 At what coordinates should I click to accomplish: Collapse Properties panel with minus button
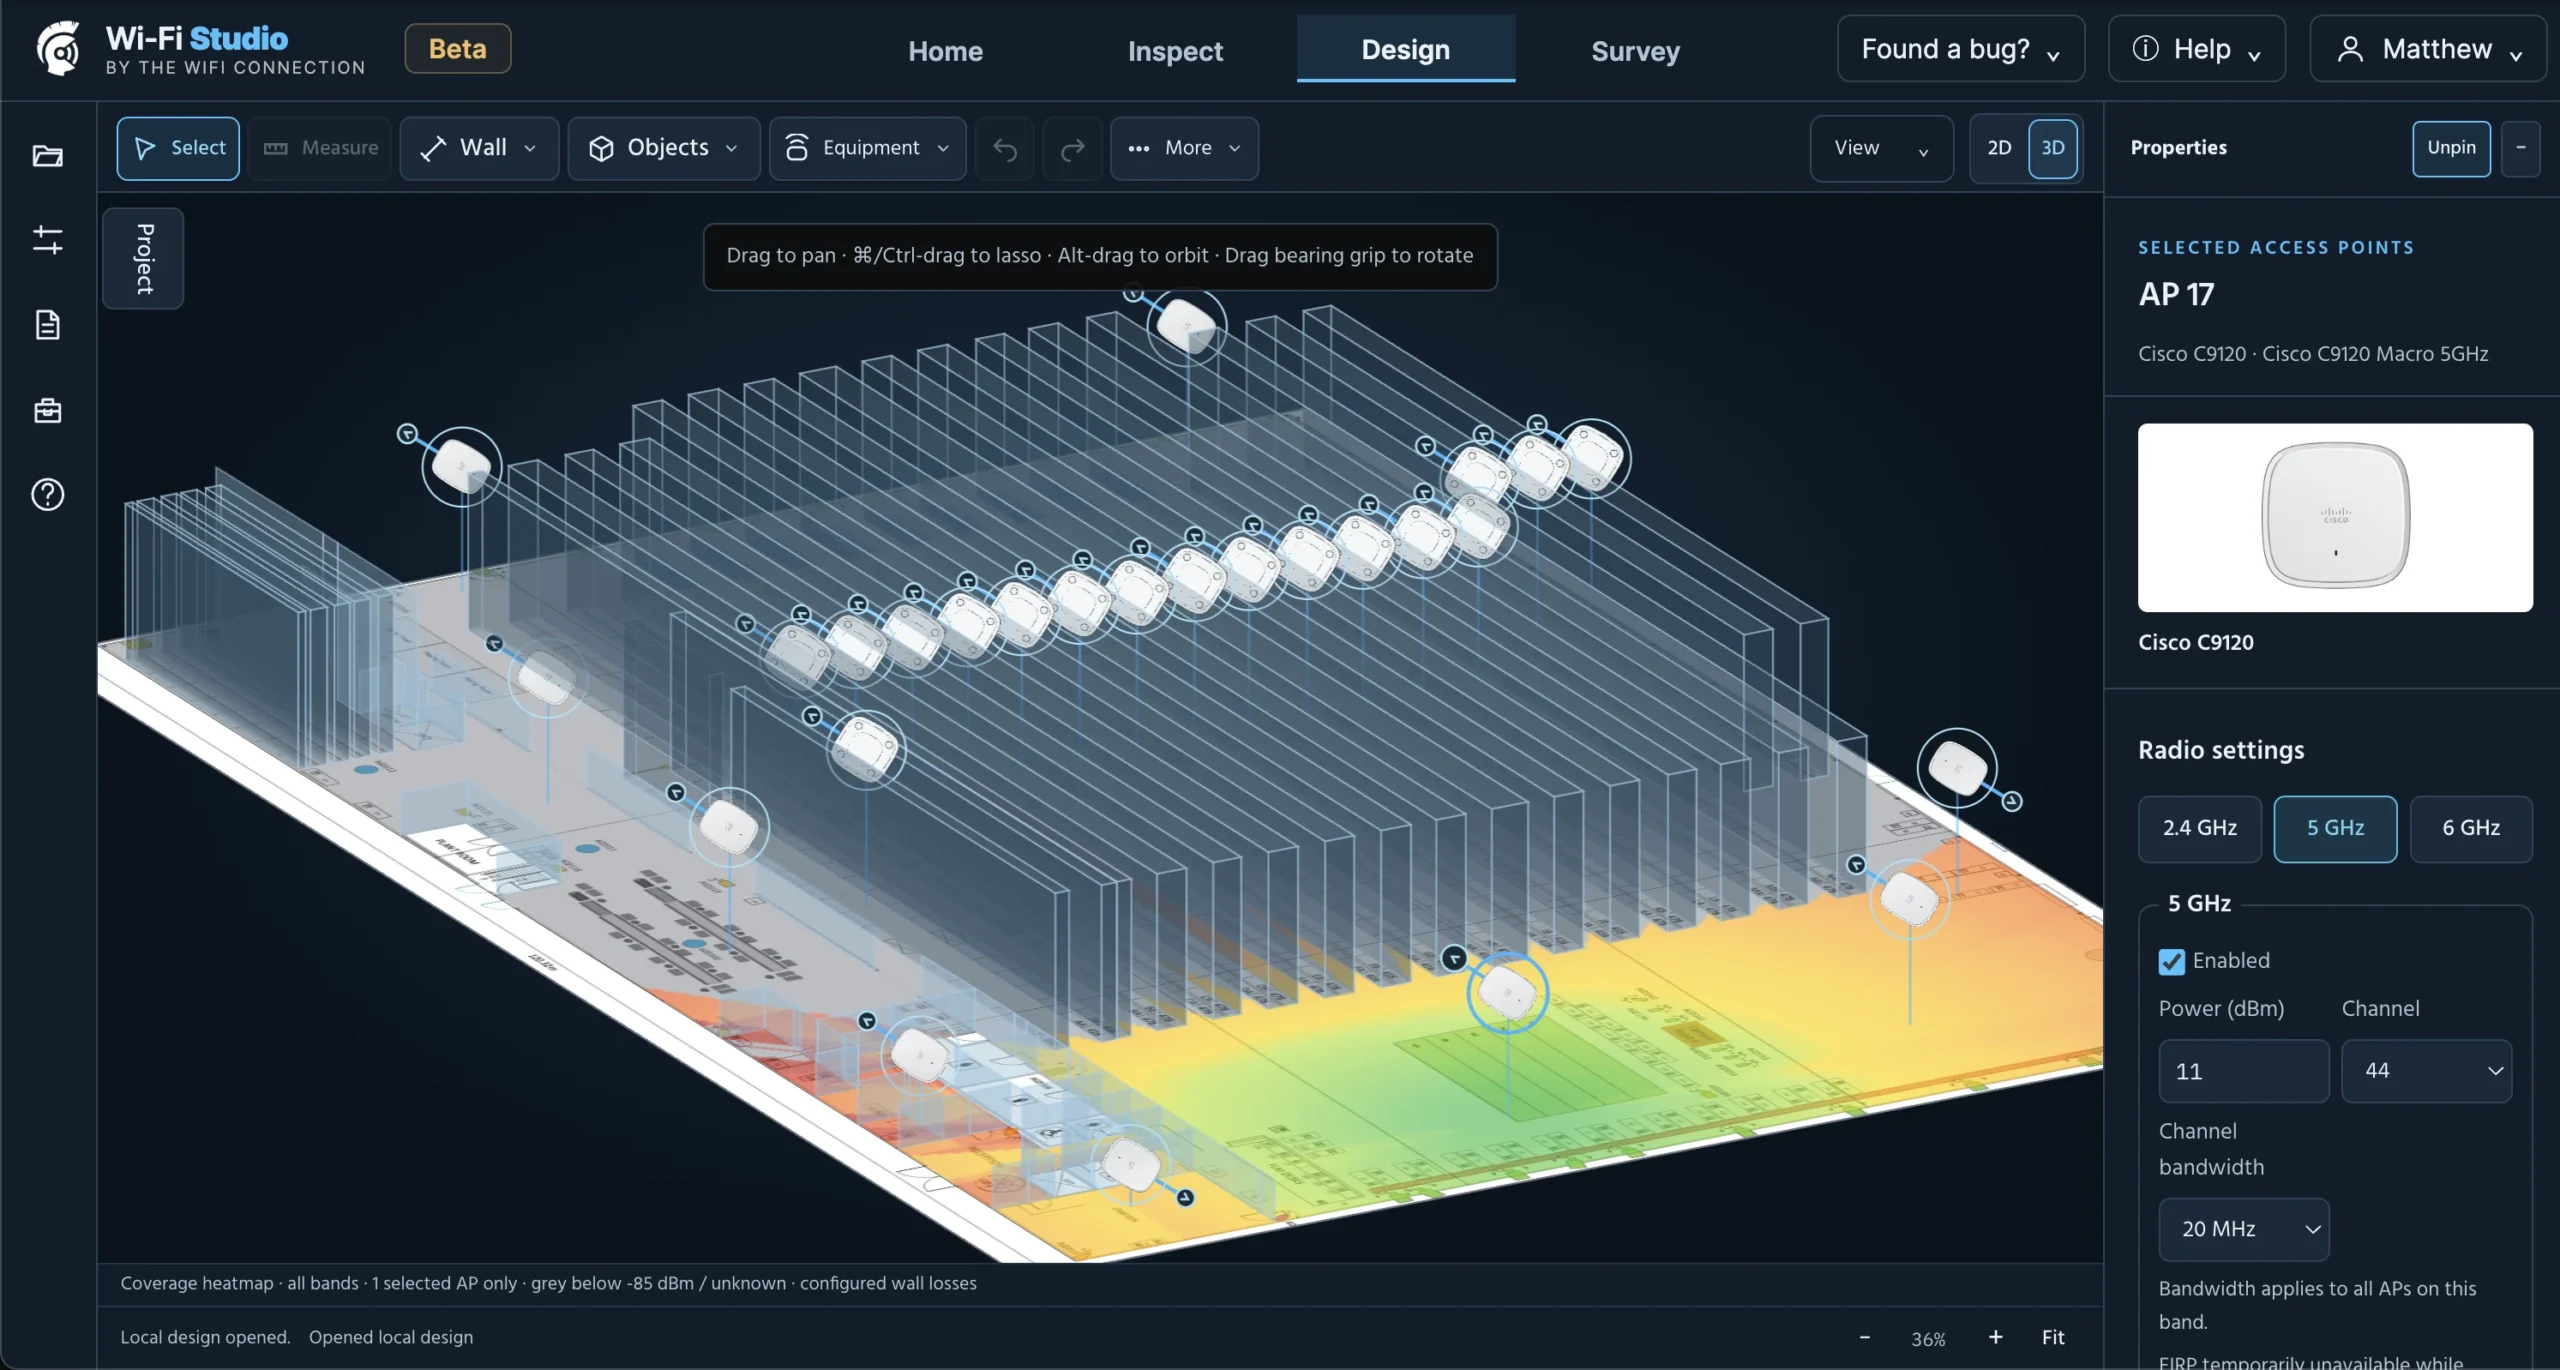point(2520,148)
